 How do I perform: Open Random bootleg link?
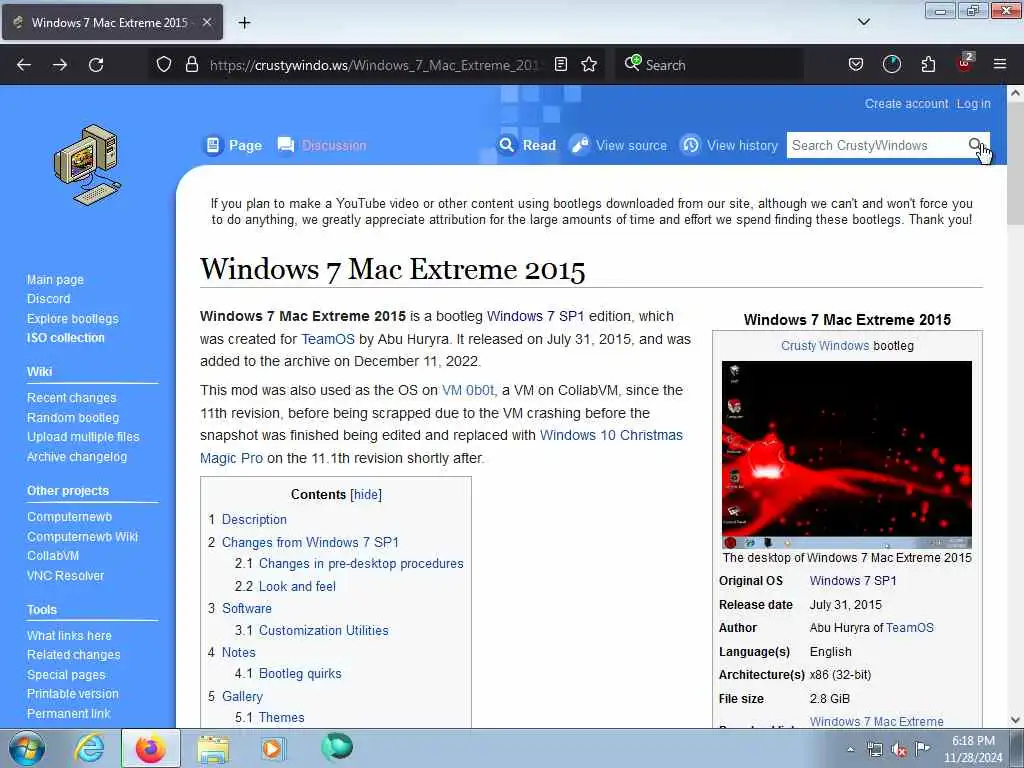click(x=72, y=417)
